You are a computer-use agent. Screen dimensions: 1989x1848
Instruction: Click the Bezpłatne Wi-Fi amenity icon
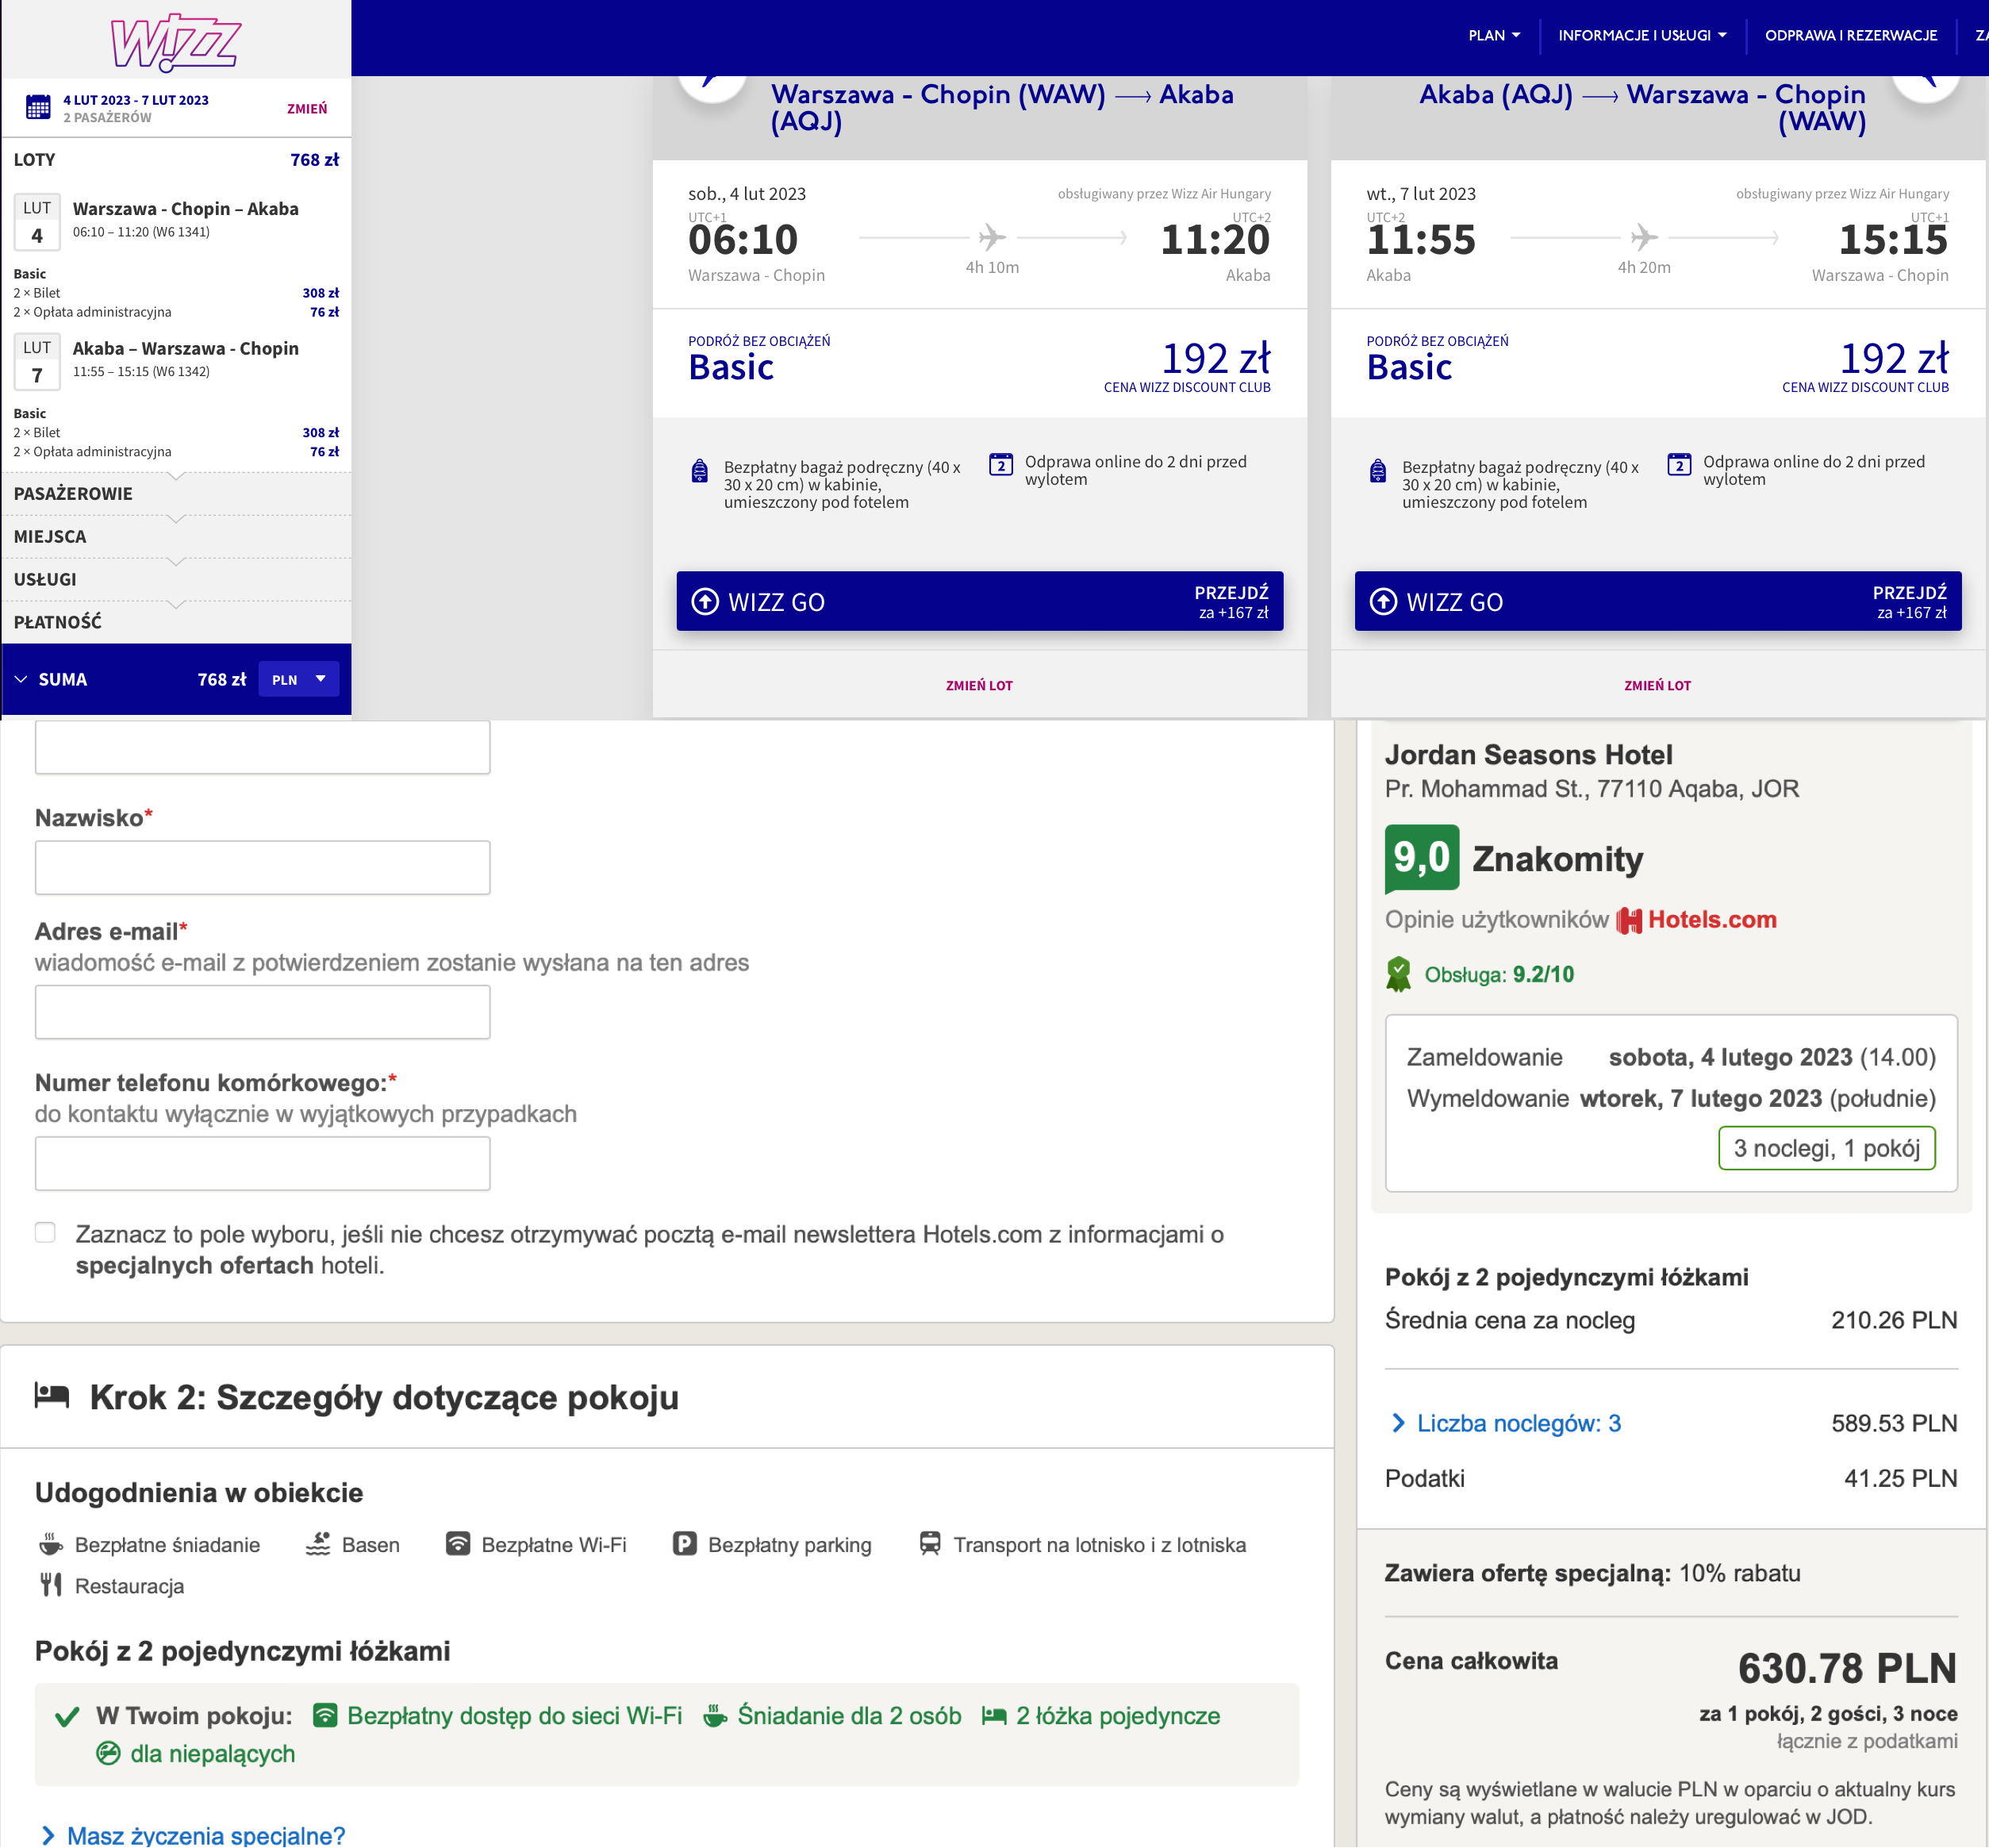458,1544
